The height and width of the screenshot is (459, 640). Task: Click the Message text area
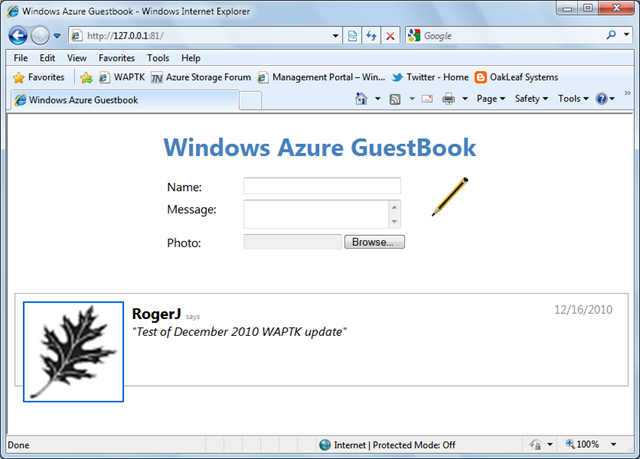pos(317,214)
